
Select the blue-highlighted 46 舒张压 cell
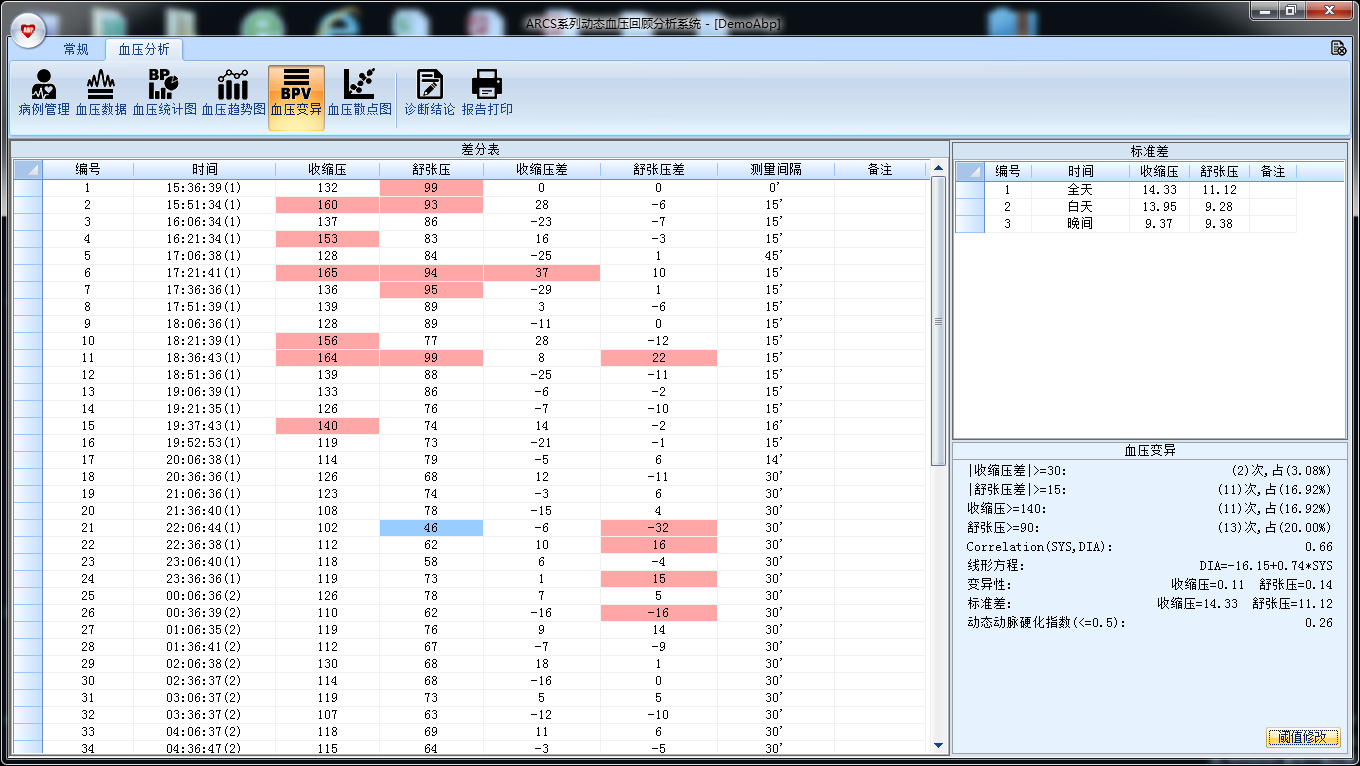pyautogui.click(x=431, y=528)
